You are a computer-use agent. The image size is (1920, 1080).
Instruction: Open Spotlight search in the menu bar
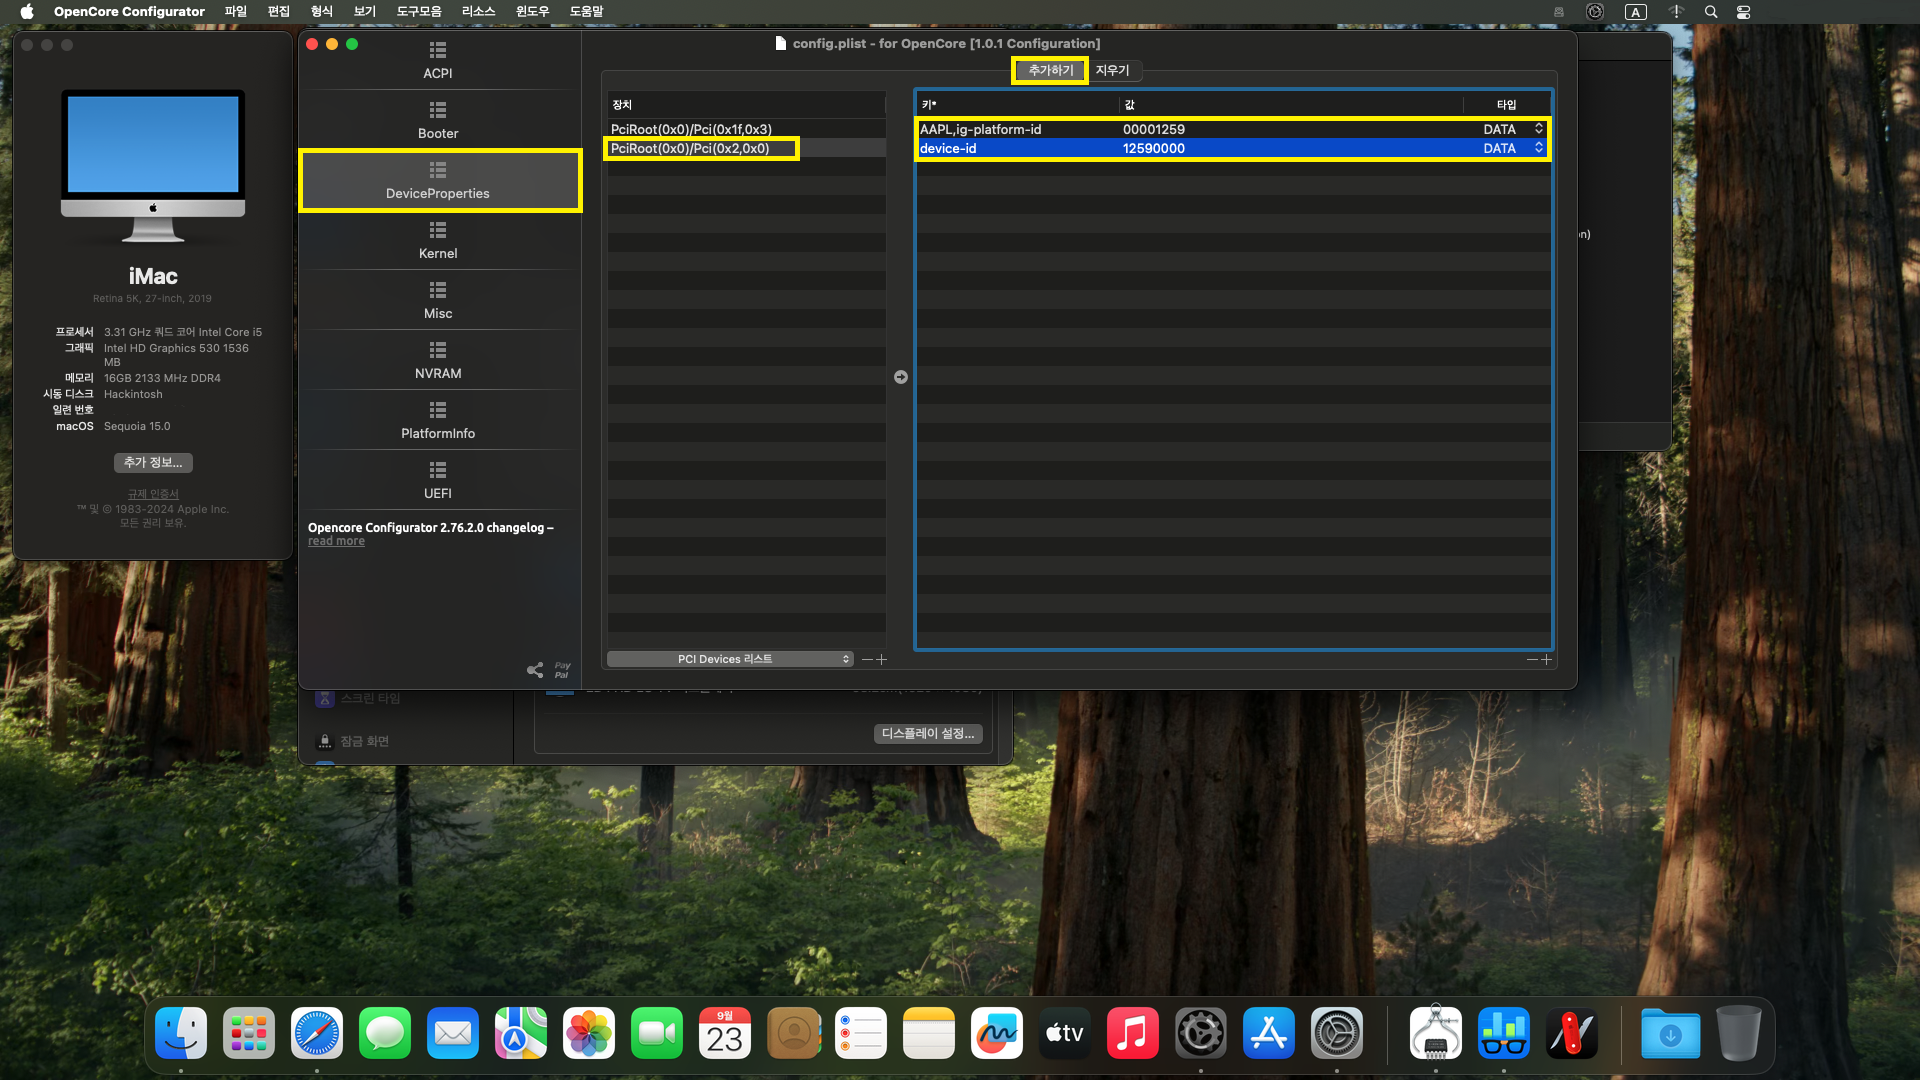[1711, 12]
